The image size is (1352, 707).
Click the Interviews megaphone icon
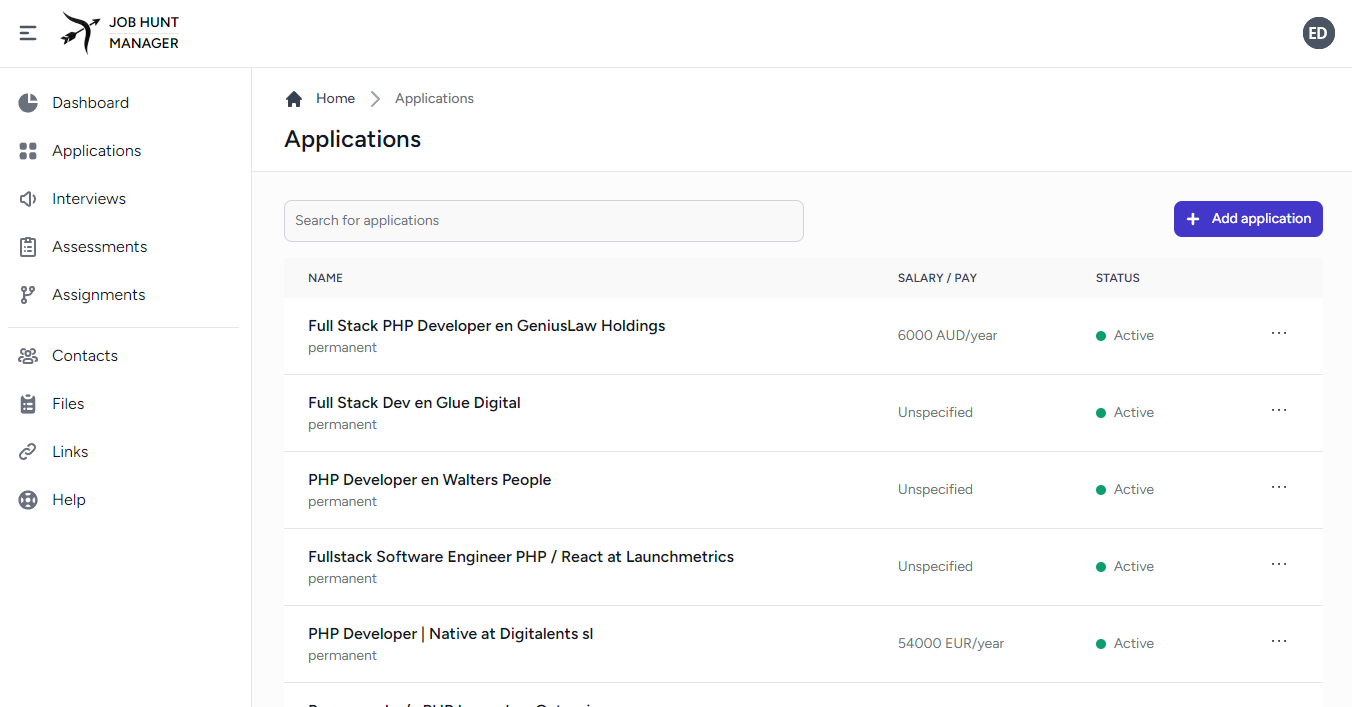pyautogui.click(x=28, y=199)
